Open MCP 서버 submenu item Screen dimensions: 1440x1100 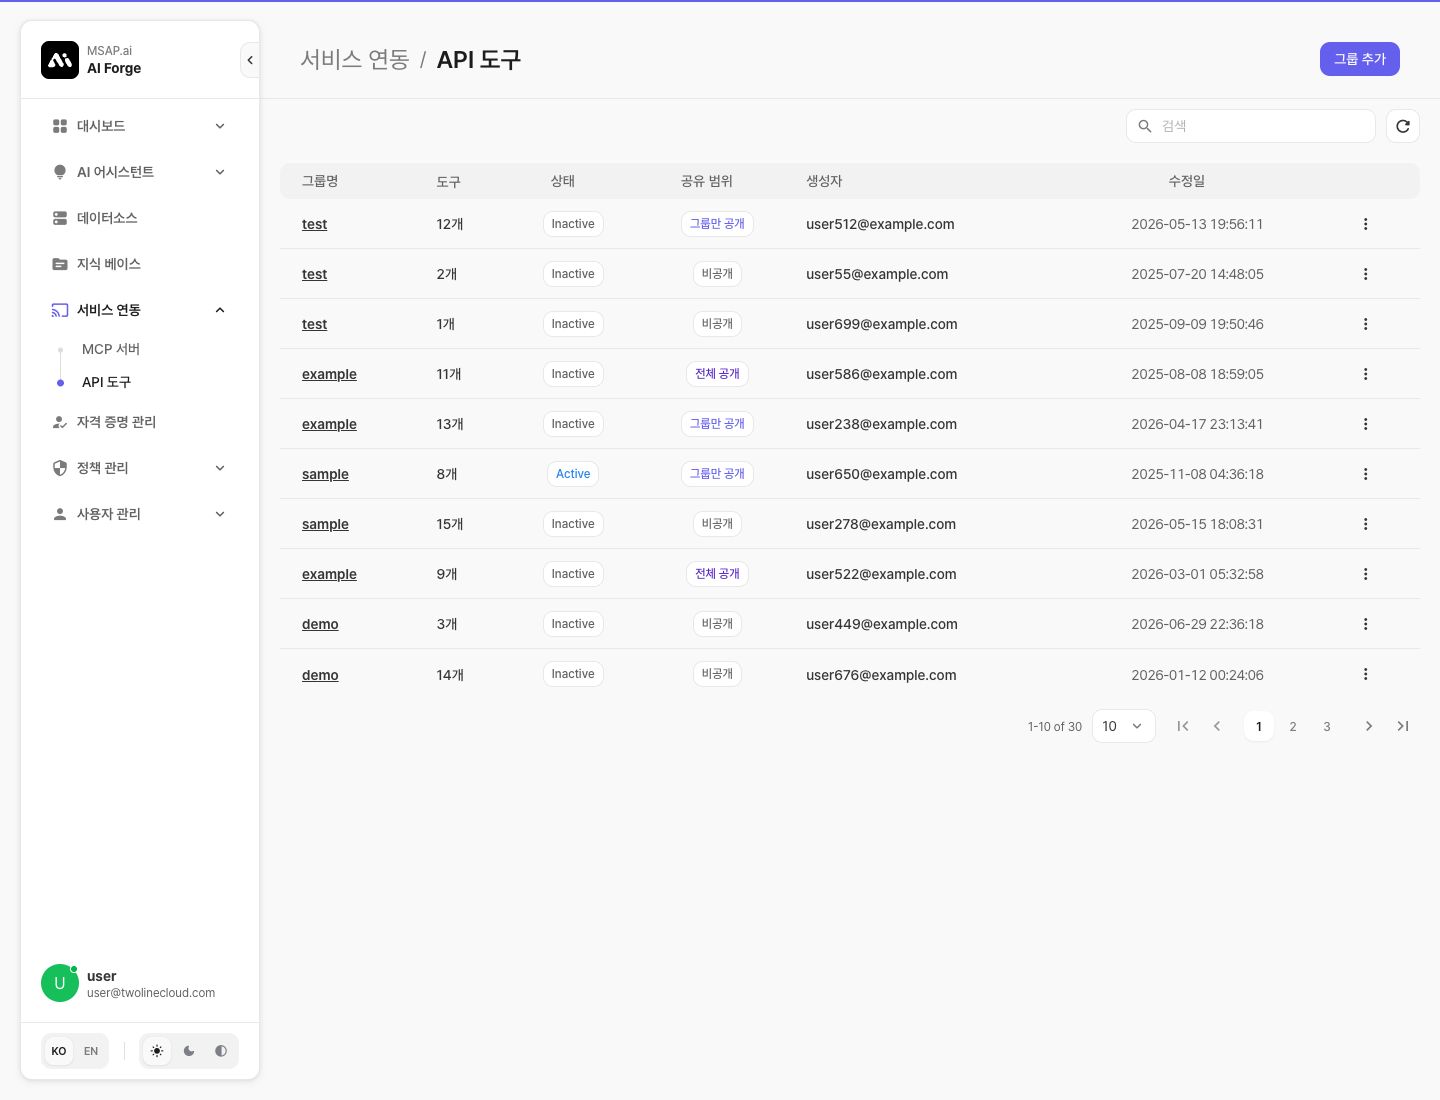[x=111, y=349]
